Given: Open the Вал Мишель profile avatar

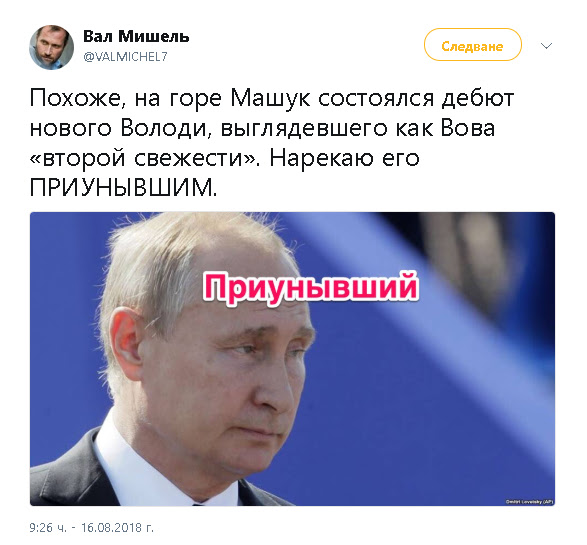Looking at the screenshot, I should pos(51,48).
